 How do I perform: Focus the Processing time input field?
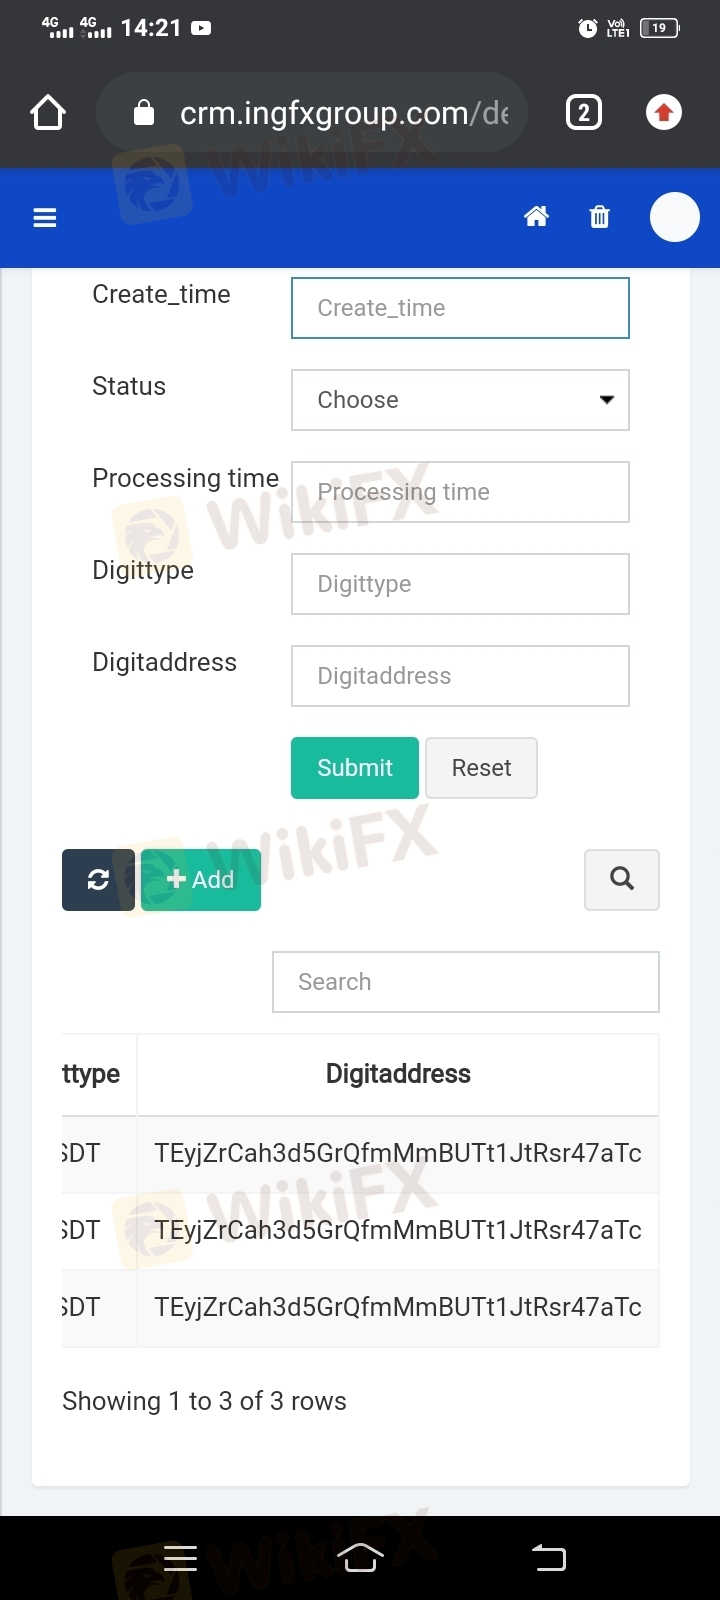(x=460, y=492)
